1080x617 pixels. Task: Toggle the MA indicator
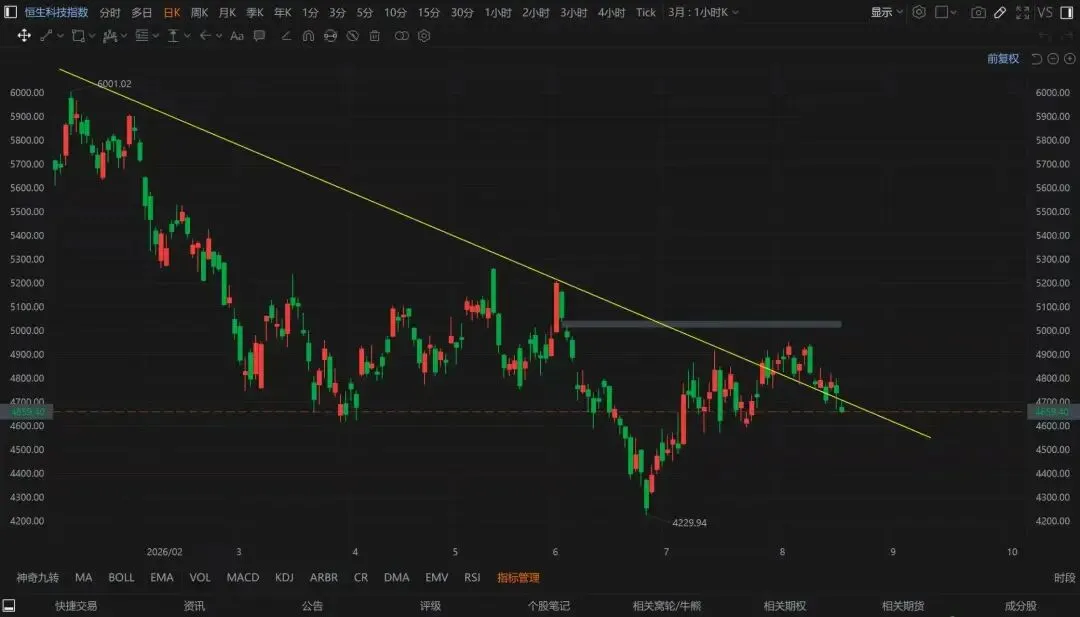click(x=83, y=578)
